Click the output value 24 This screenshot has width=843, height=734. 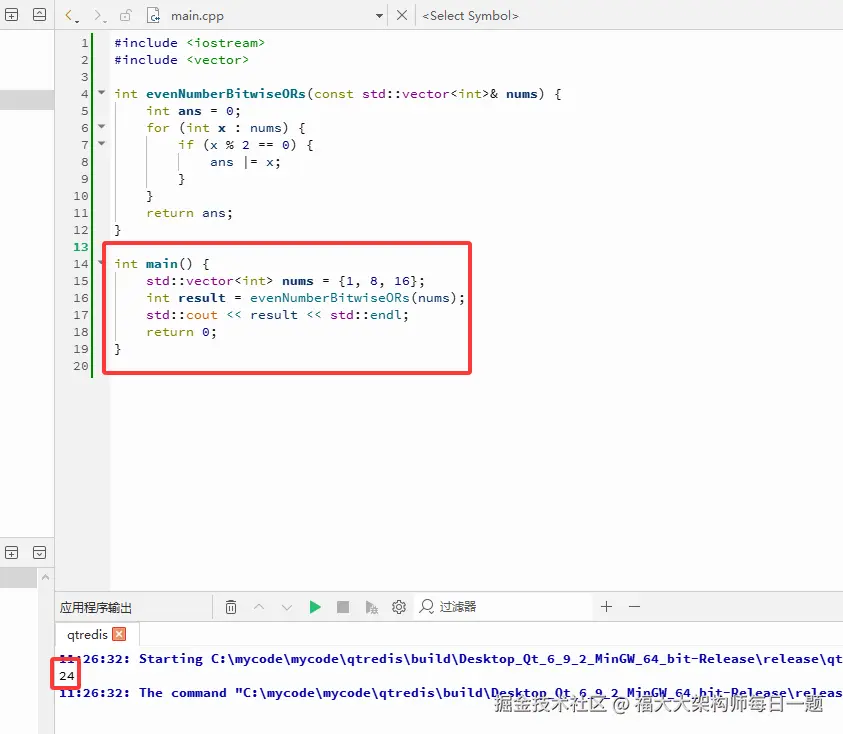pyautogui.click(x=67, y=675)
